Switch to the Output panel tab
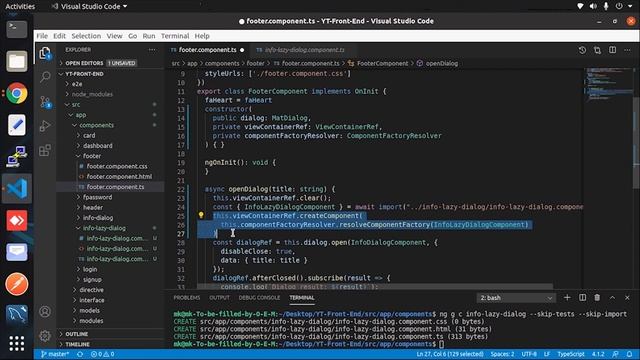Image resolution: width=640 pixels, height=360 pixels. [x=219, y=298]
